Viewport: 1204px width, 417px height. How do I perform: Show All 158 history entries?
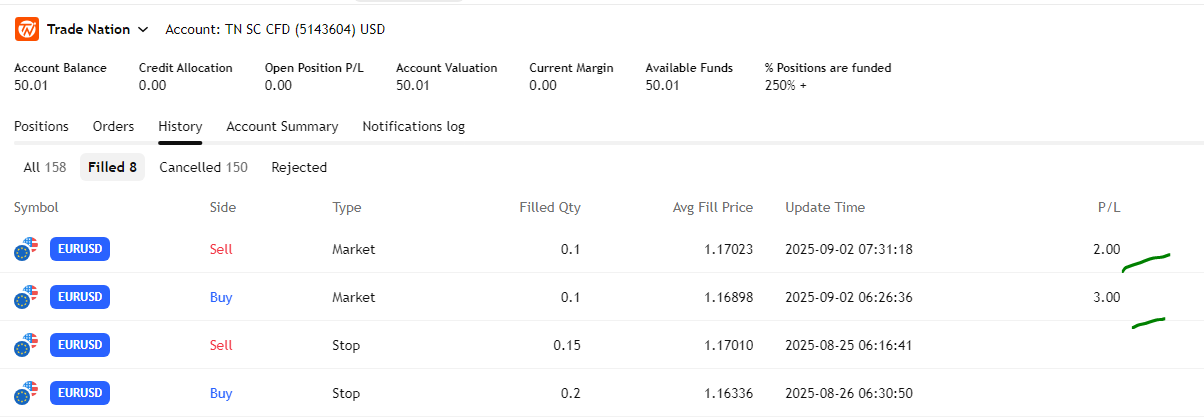click(x=45, y=167)
